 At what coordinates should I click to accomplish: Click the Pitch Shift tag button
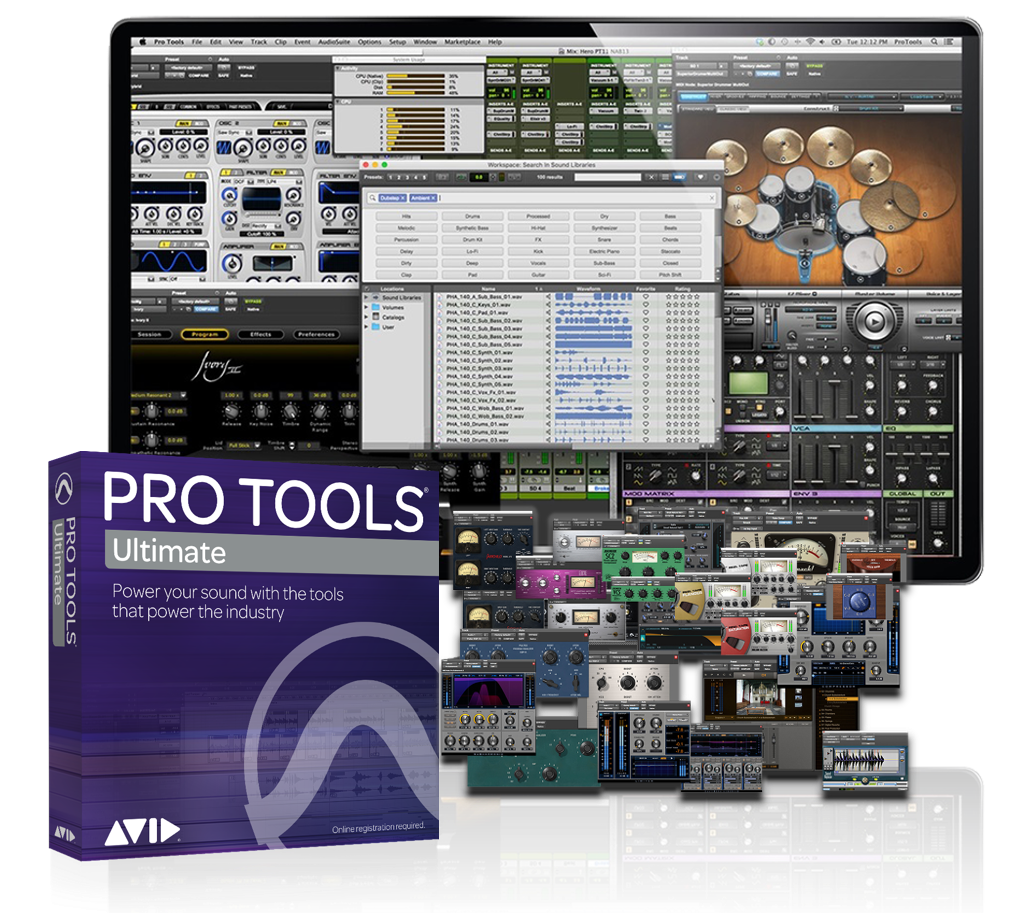[671, 275]
